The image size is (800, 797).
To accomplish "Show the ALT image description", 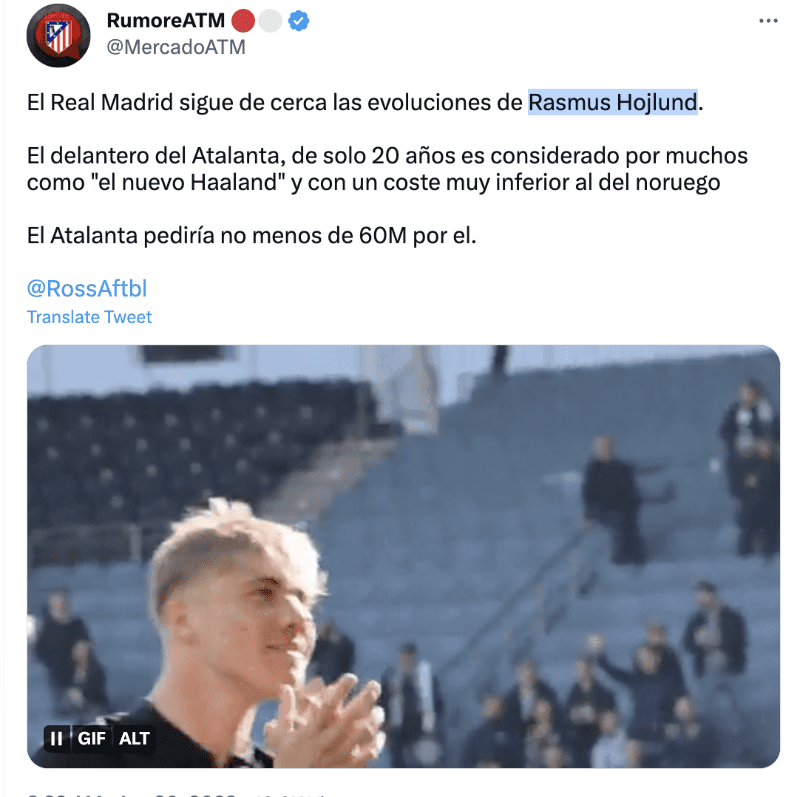I will 134,738.
